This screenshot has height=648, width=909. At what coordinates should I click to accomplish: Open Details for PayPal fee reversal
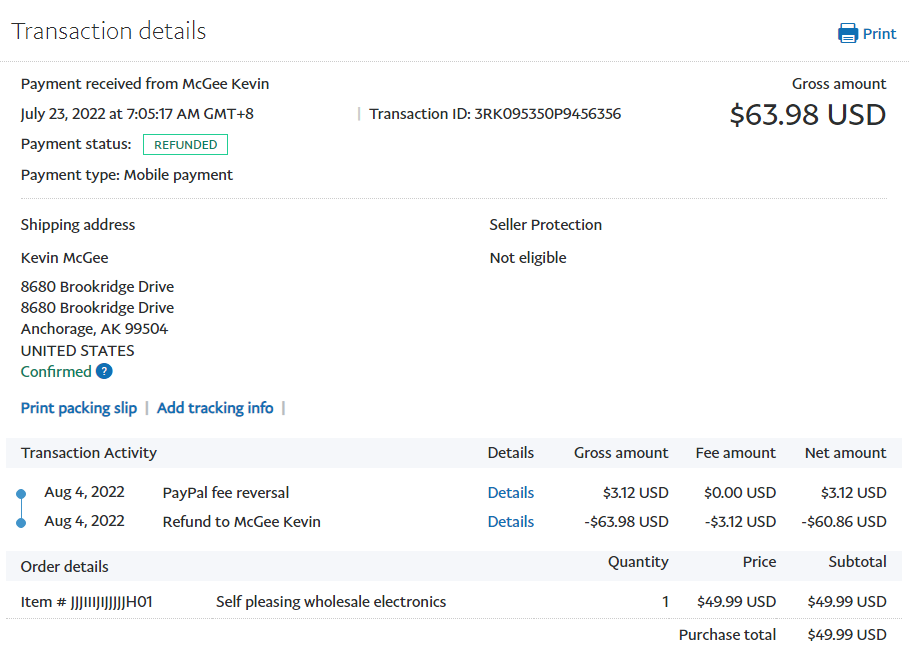coord(510,492)
